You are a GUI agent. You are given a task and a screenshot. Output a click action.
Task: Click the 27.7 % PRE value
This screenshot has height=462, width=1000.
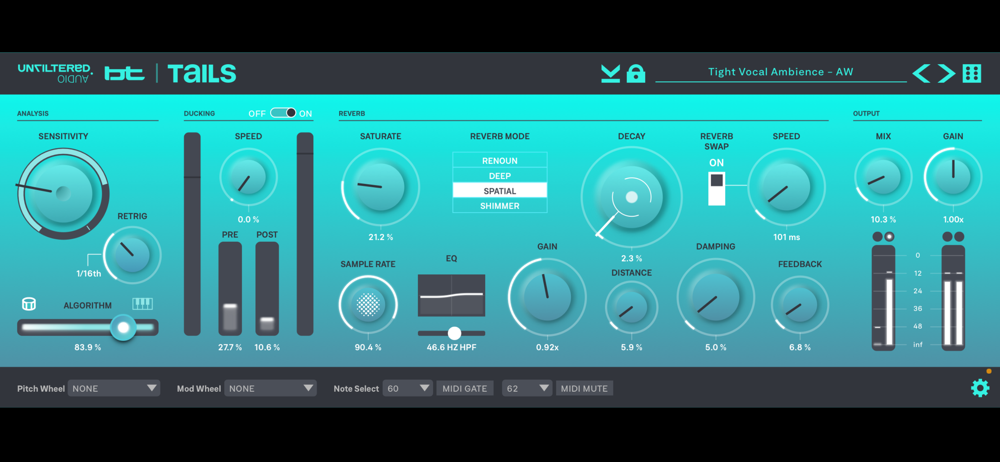[x=230, y=348]
